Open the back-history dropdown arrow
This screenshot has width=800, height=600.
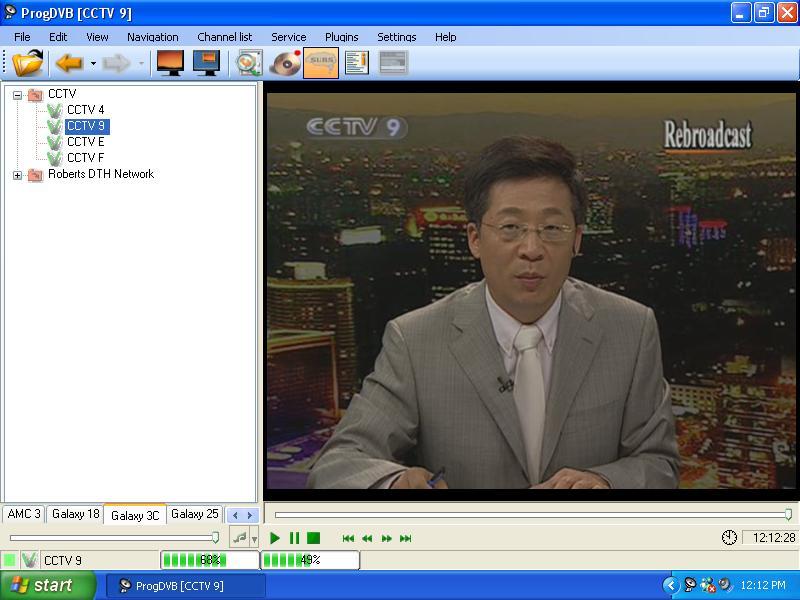[x=93, y=64]
